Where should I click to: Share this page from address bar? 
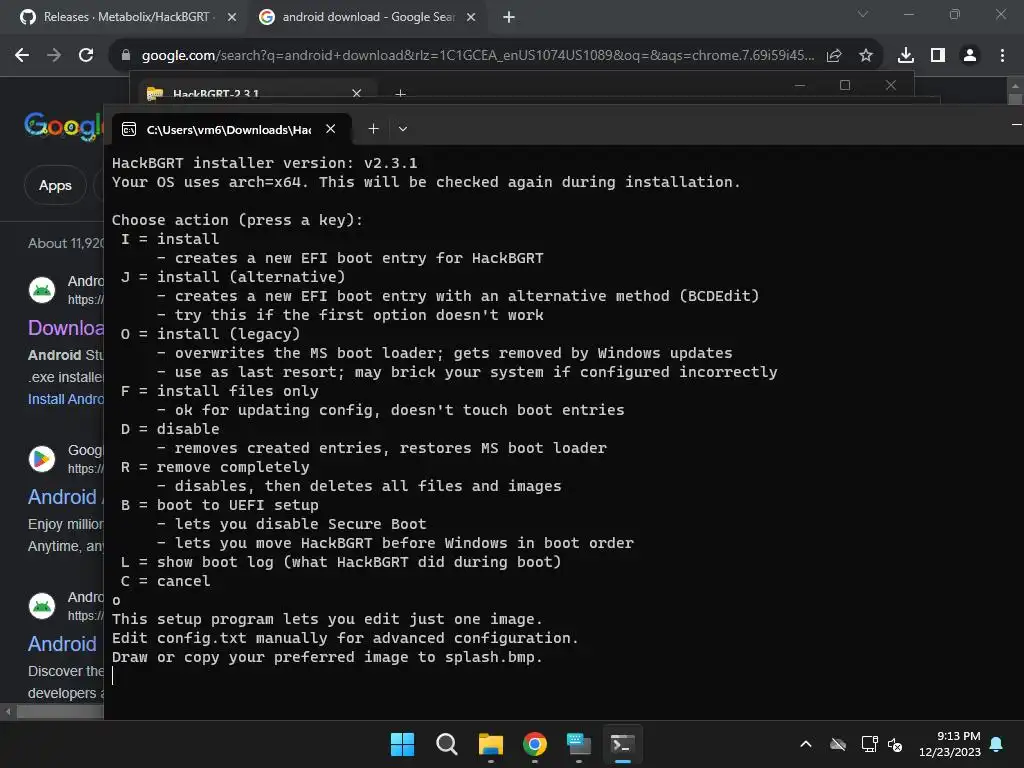point(834,56)
